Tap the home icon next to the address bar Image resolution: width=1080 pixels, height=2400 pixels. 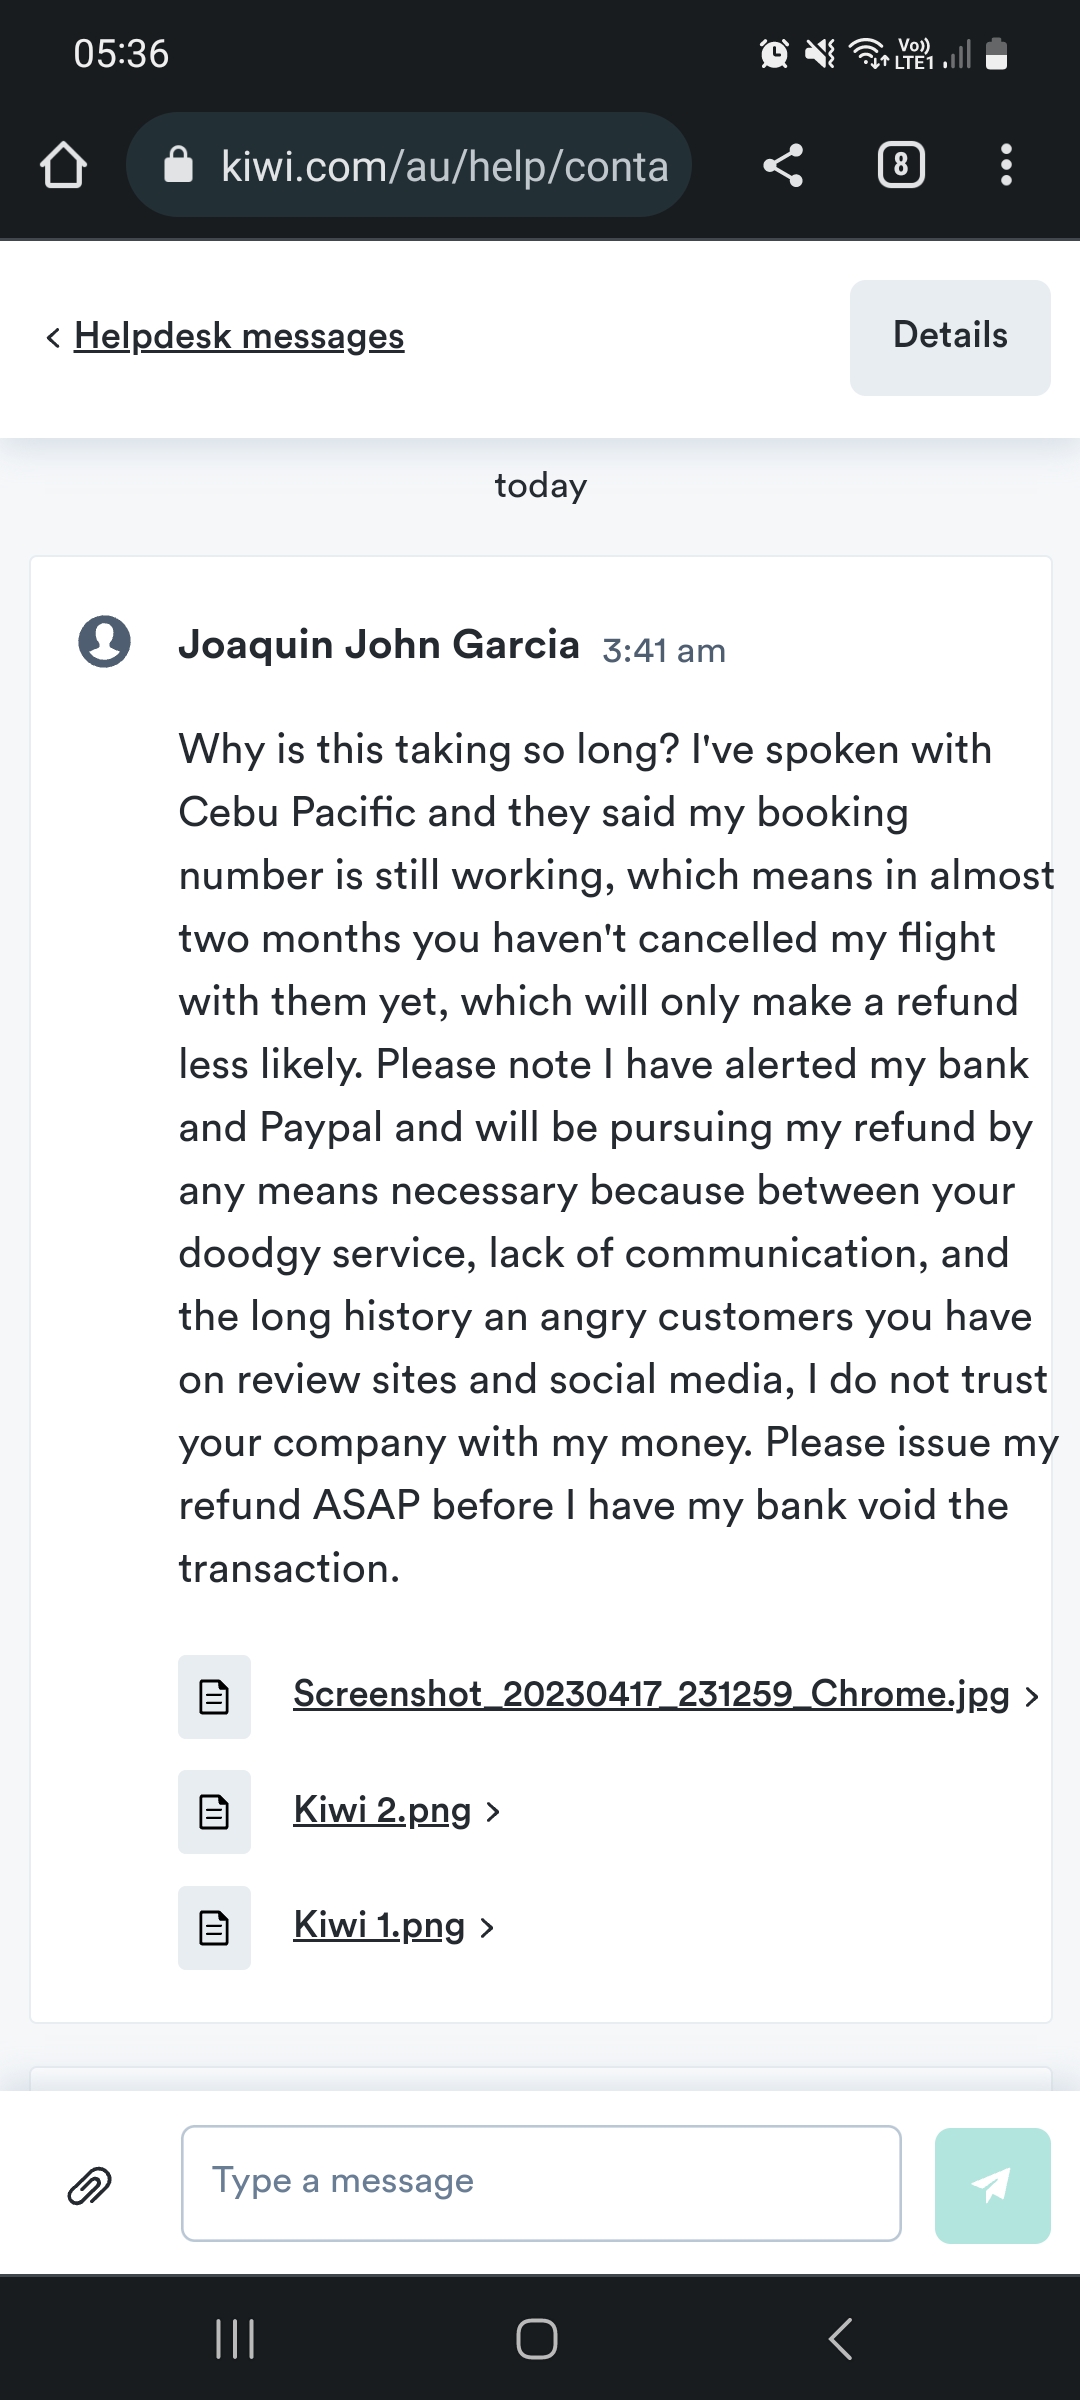[63, 165]
